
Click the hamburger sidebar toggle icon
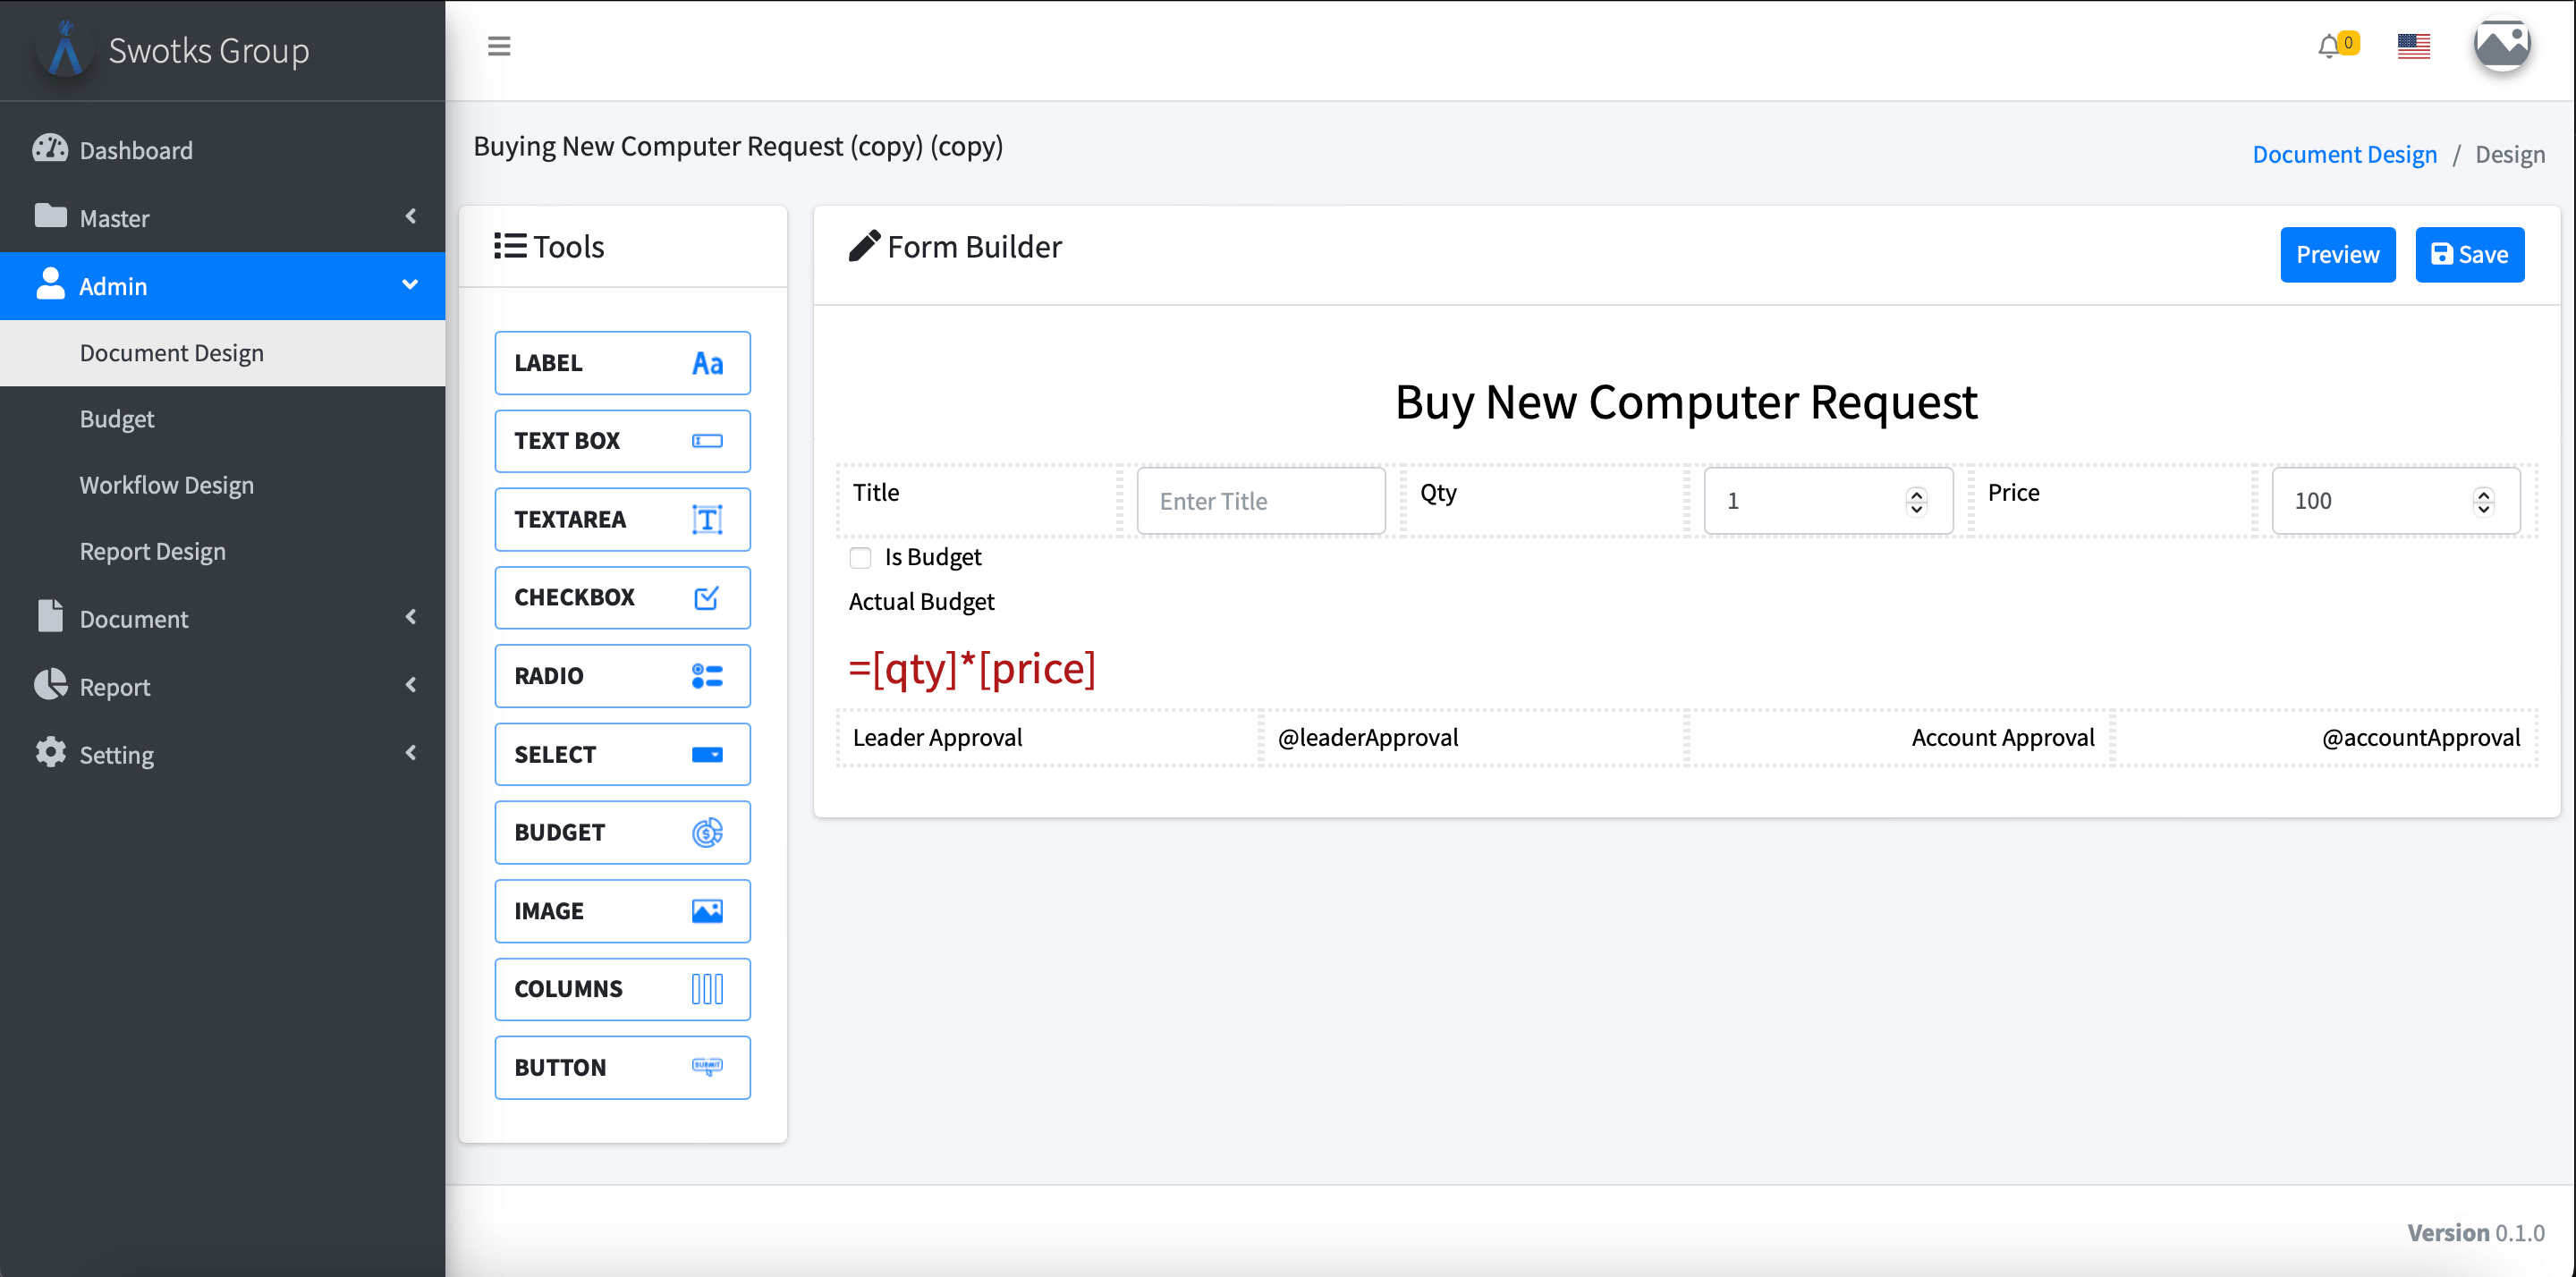pyautogui.click(x=498, y=46)
